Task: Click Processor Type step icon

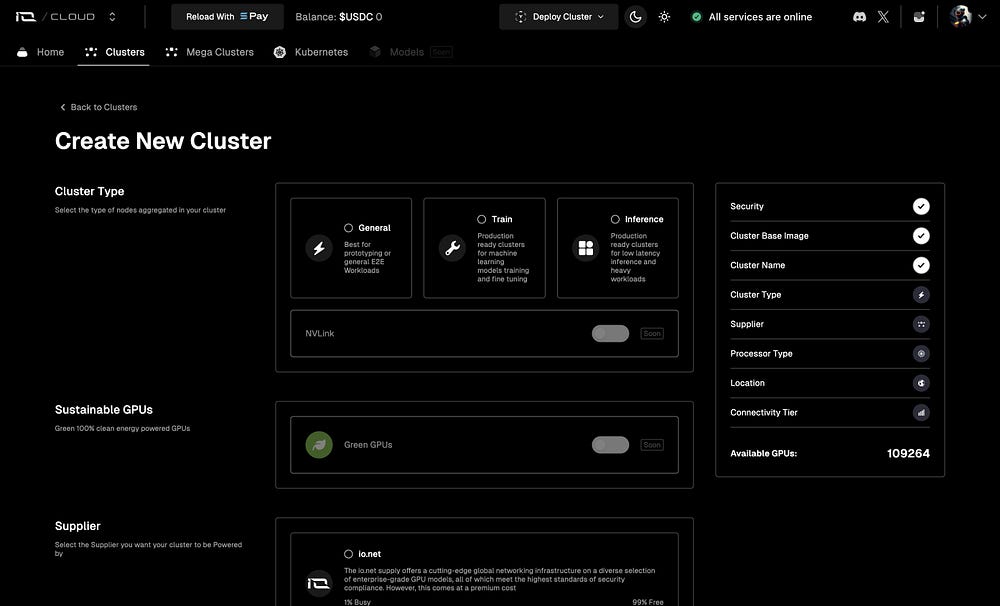Action: [x=921, y=353]
